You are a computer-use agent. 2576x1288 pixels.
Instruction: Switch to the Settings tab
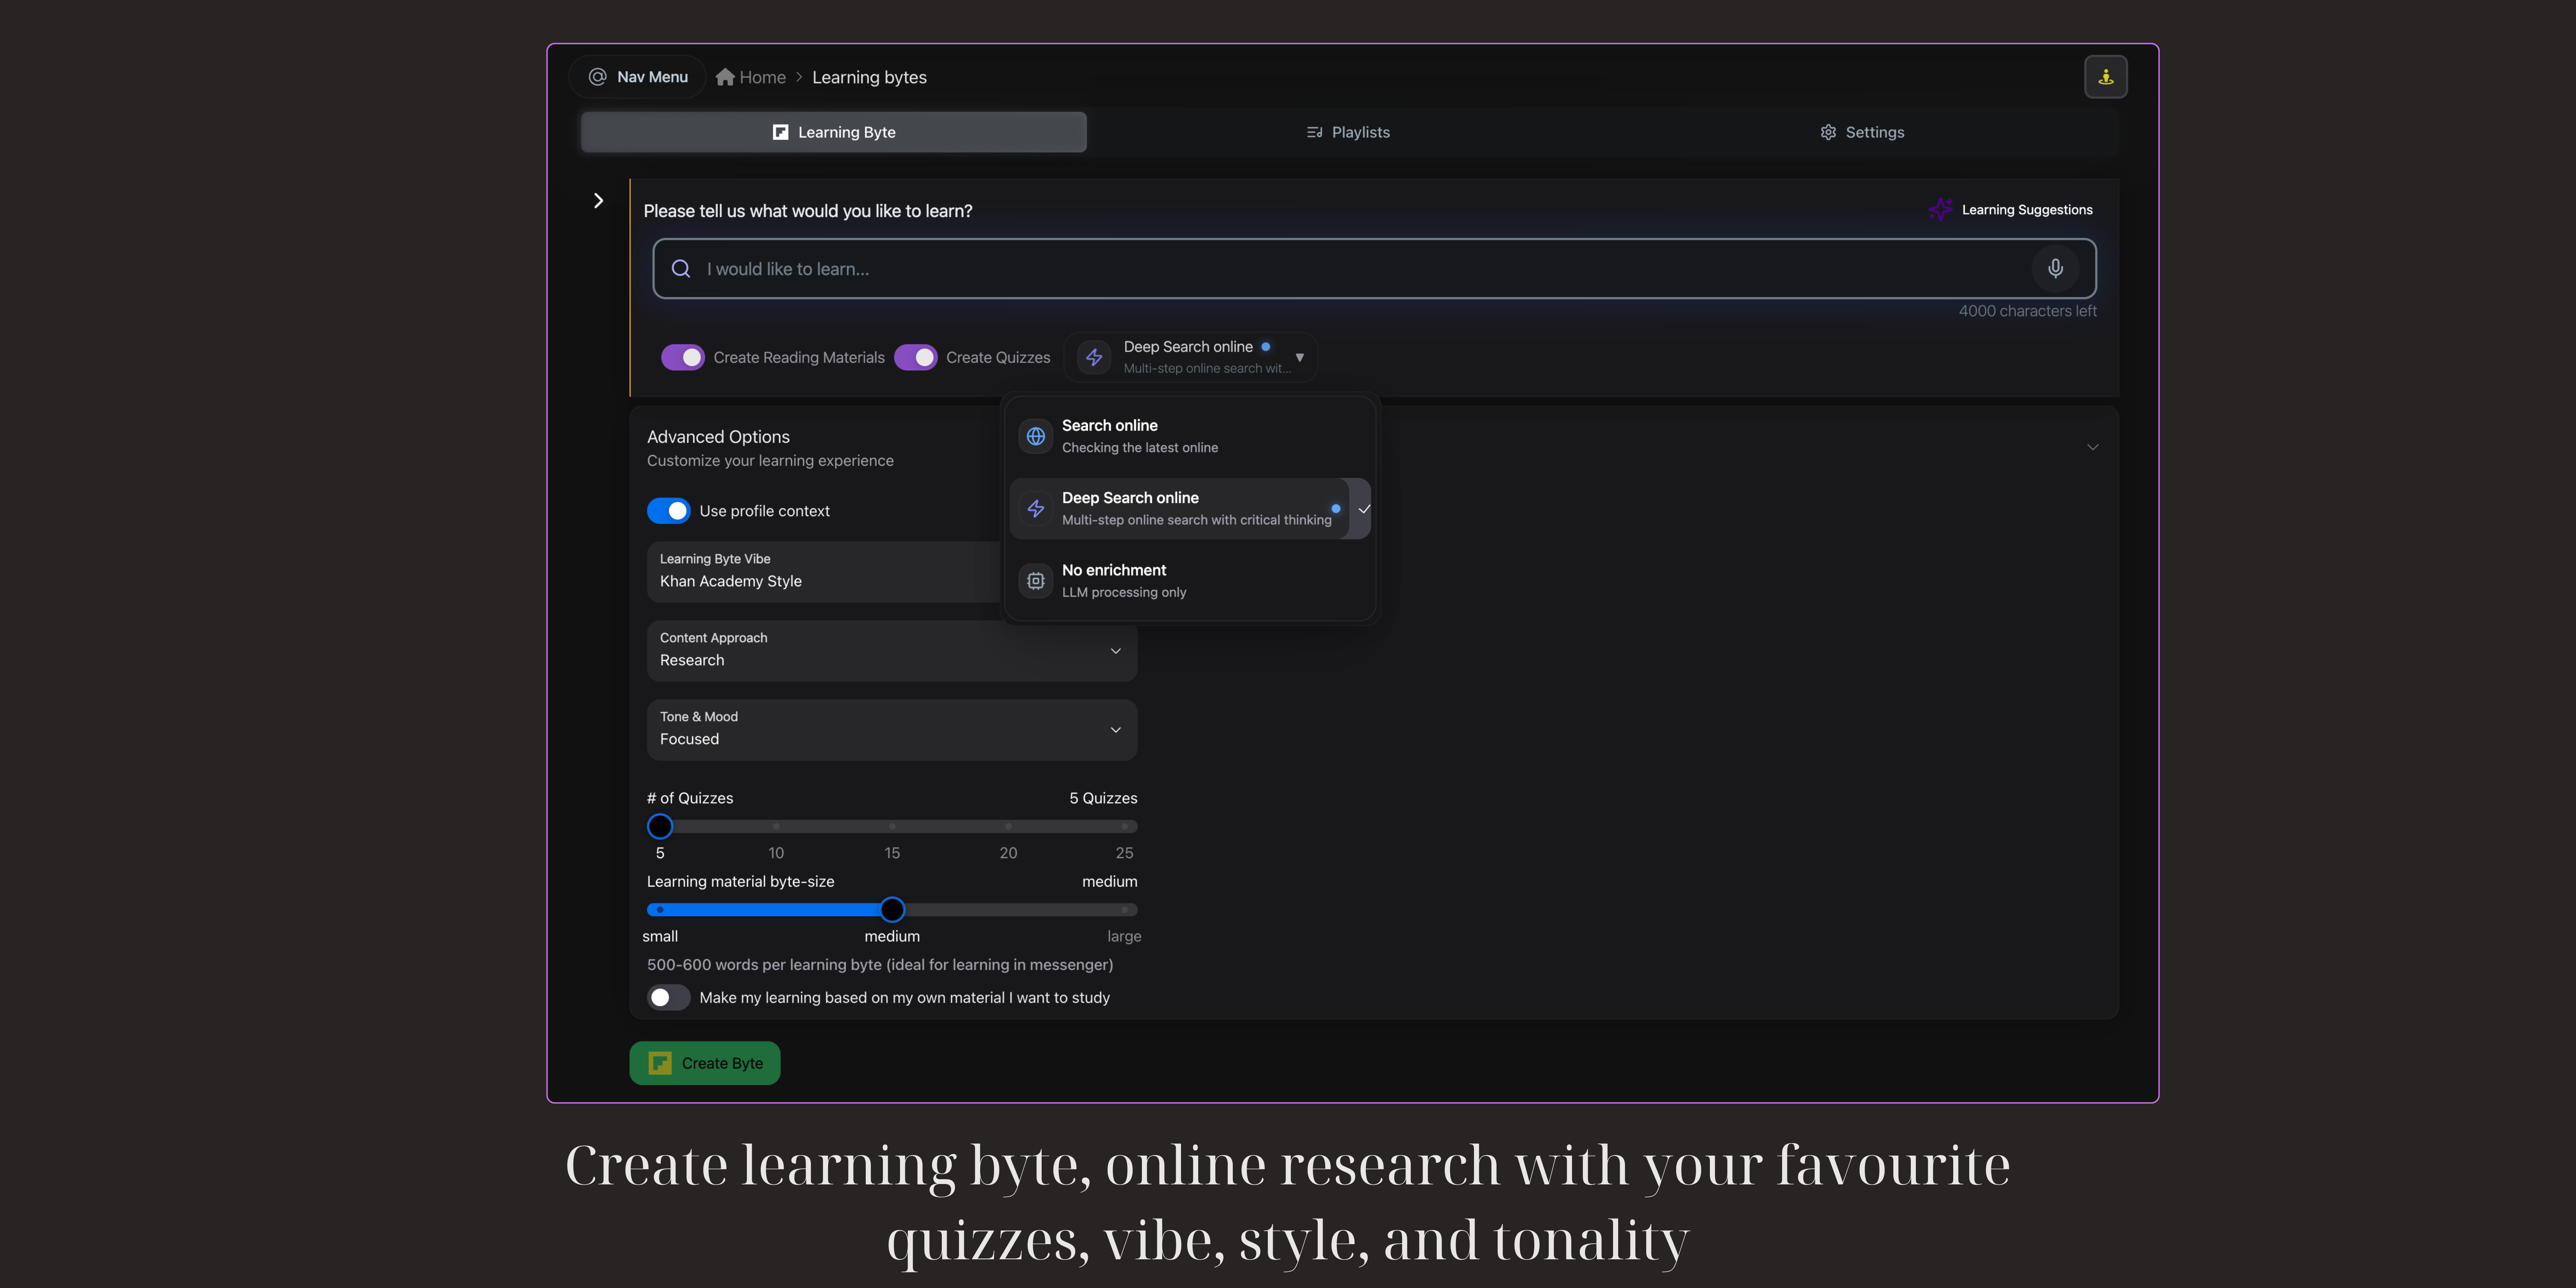(1862, 132)
